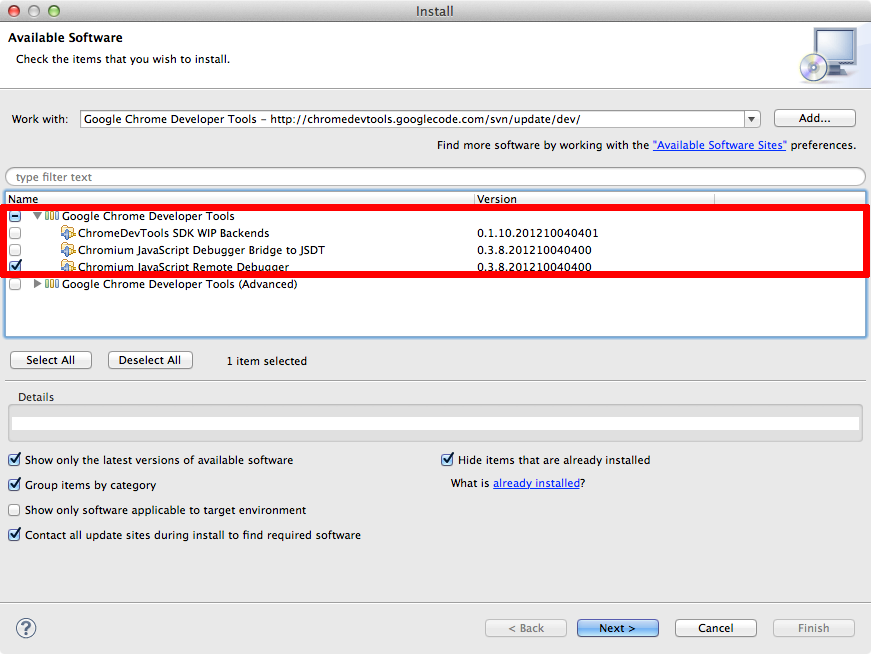Toggle Contact all update sites during install

(14, 535)
